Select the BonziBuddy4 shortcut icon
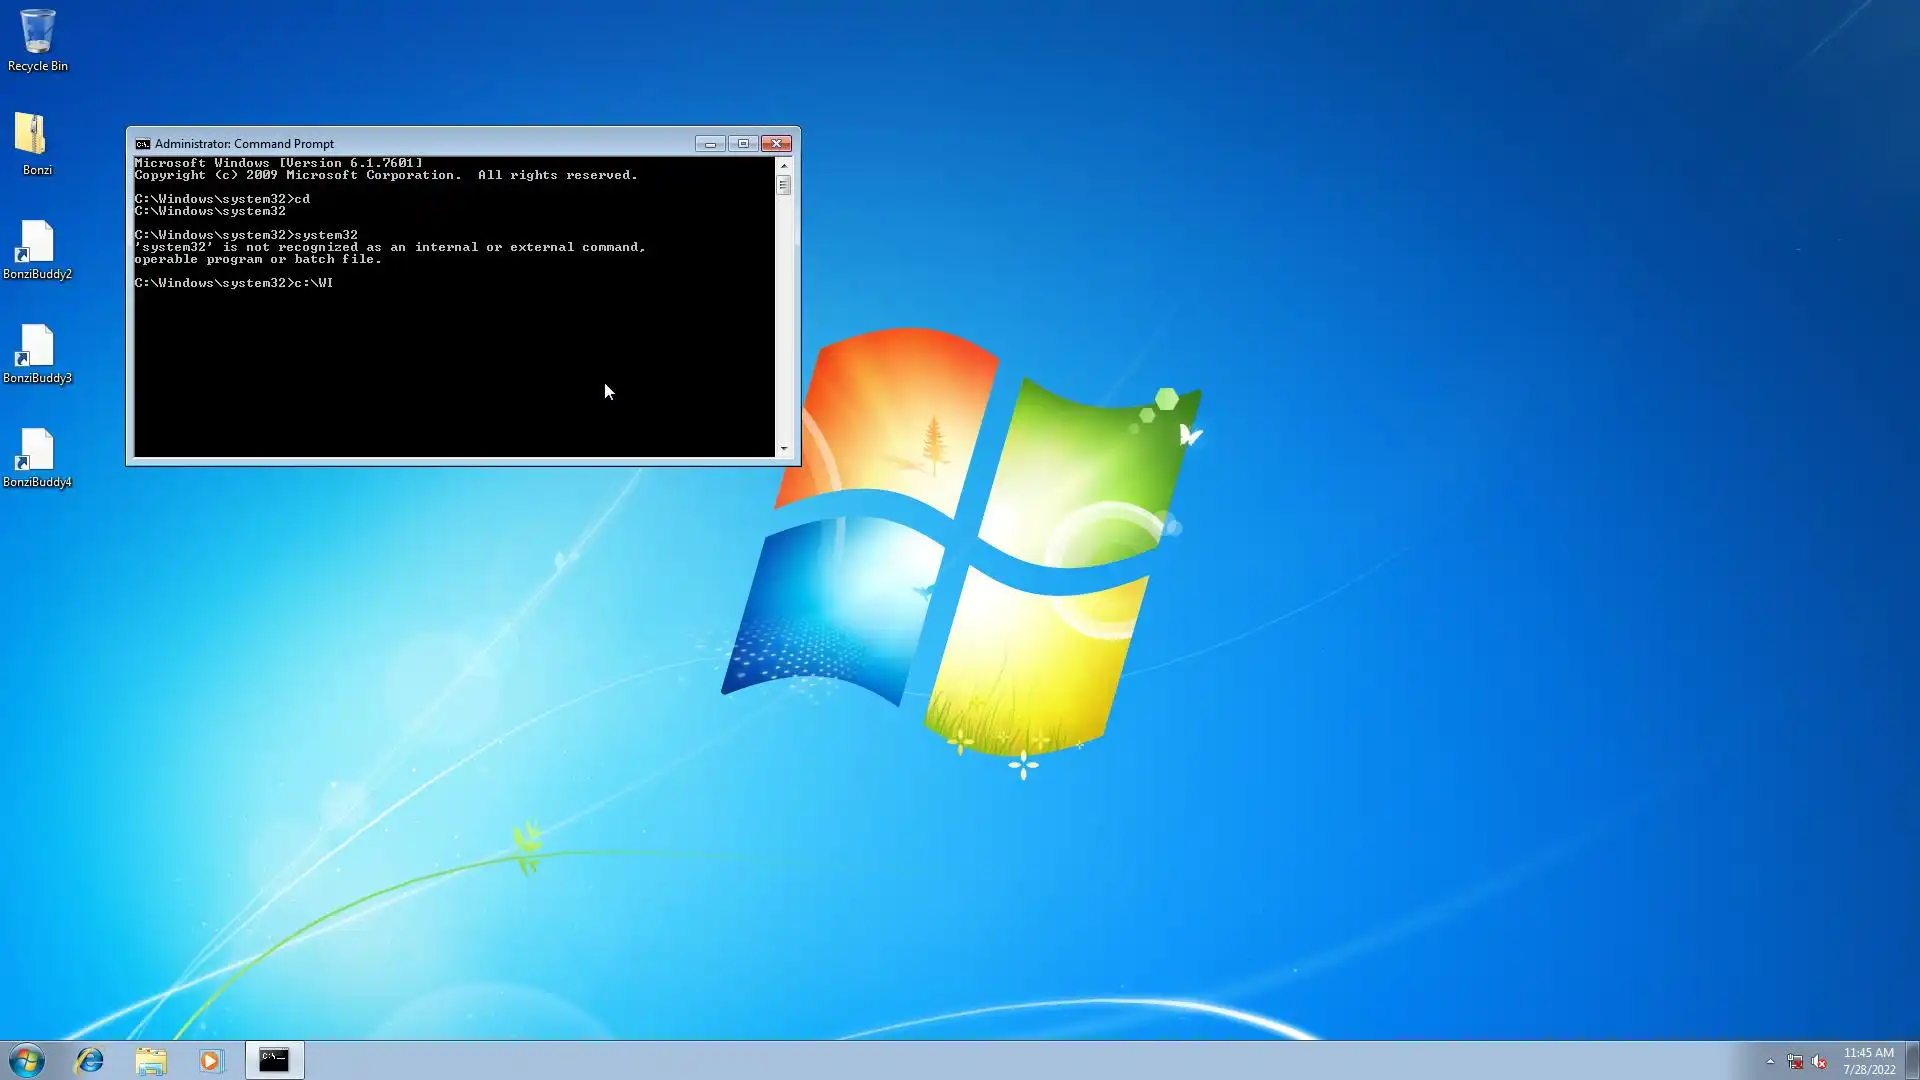1920x1080 pixels. click(x=37, y=456)
